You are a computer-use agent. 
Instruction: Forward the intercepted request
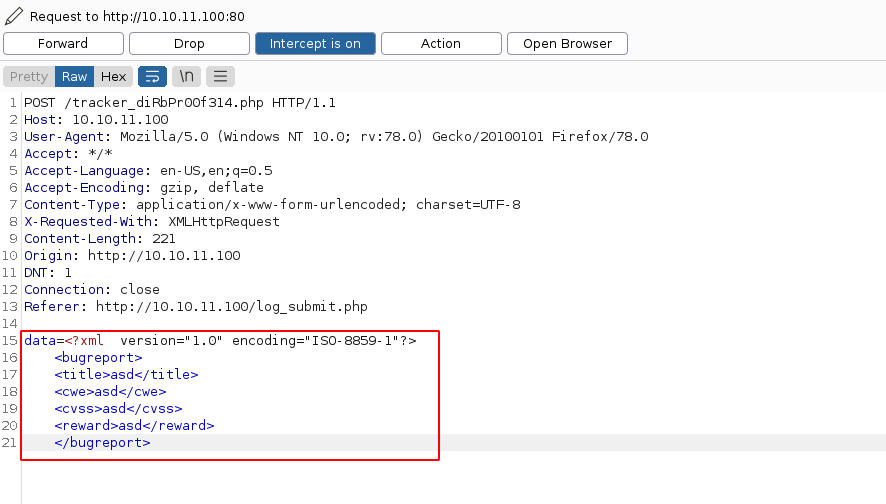63,43
